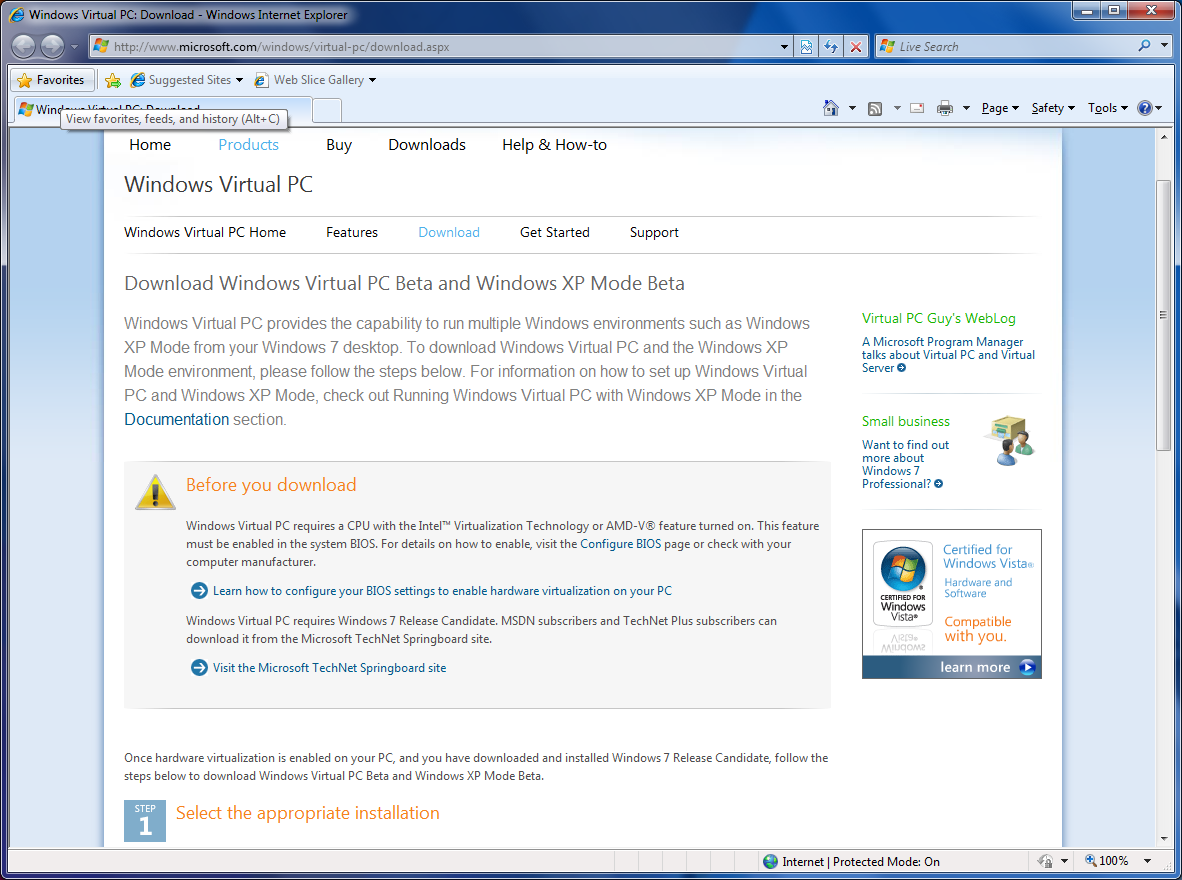Open the search provider dropdown arrow
Image resolution: width=1182 pixels, height=880 pixels.
tap(1164, 46)
